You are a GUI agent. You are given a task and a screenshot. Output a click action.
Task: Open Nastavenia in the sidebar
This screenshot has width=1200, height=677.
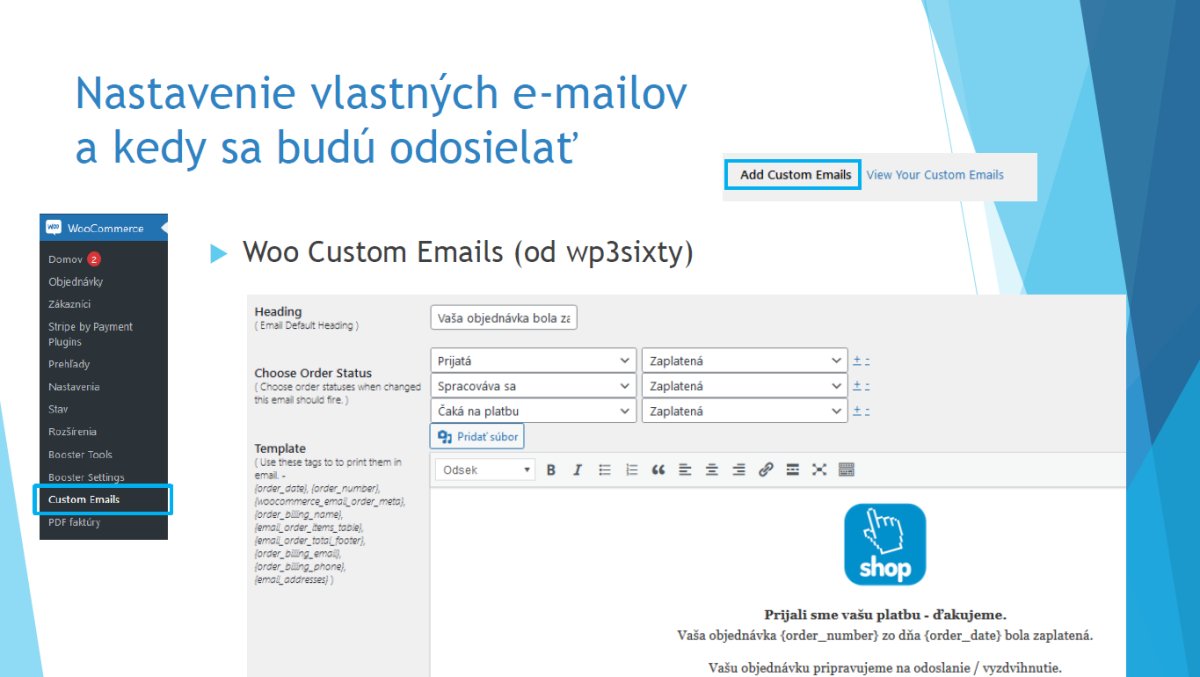click(74, 387)
